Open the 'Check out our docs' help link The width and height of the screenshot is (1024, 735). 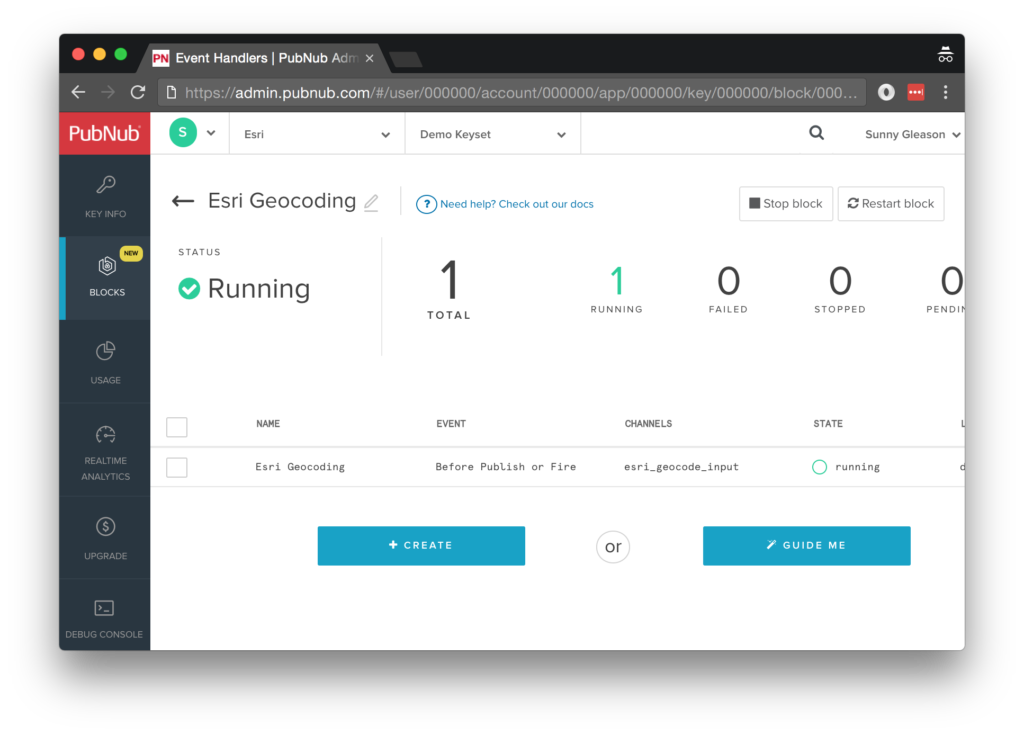click(x=516, y=204)
